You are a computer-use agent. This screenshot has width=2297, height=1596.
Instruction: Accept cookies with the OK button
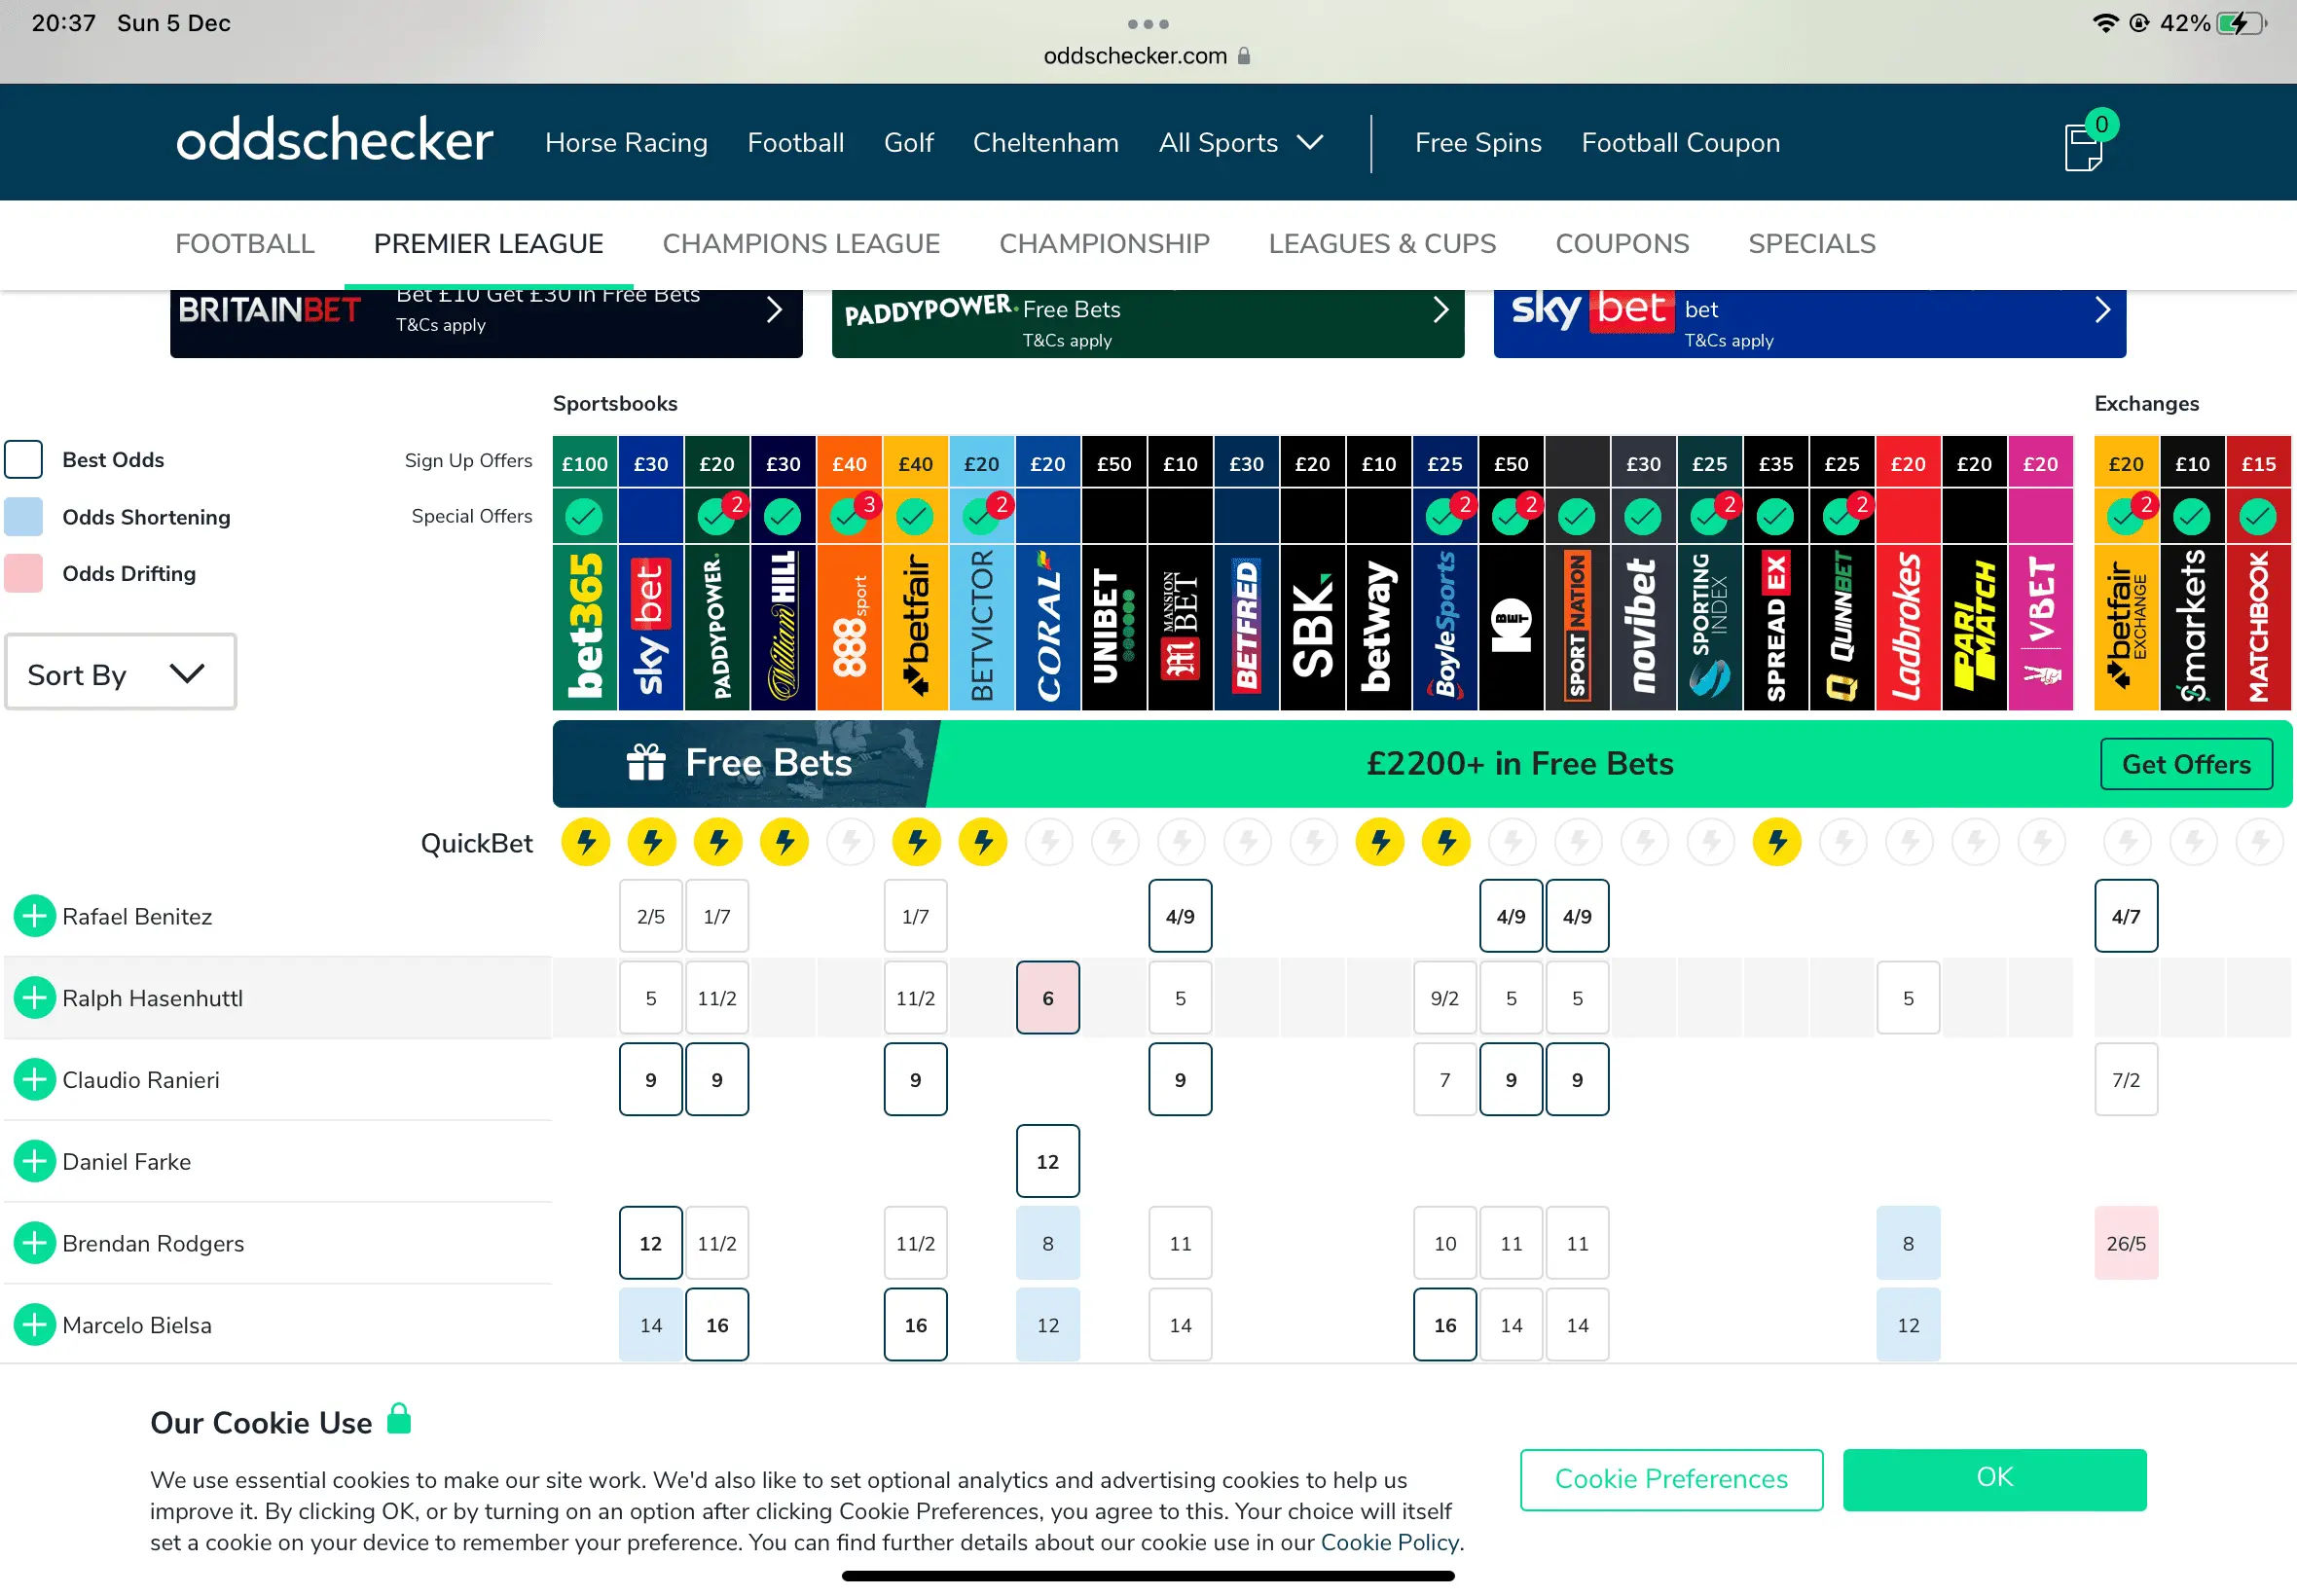pos(1994,1478)
